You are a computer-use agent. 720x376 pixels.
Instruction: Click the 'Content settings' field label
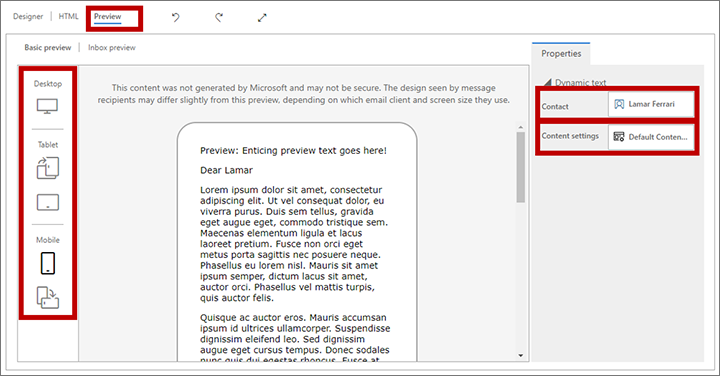pos(570,136)
